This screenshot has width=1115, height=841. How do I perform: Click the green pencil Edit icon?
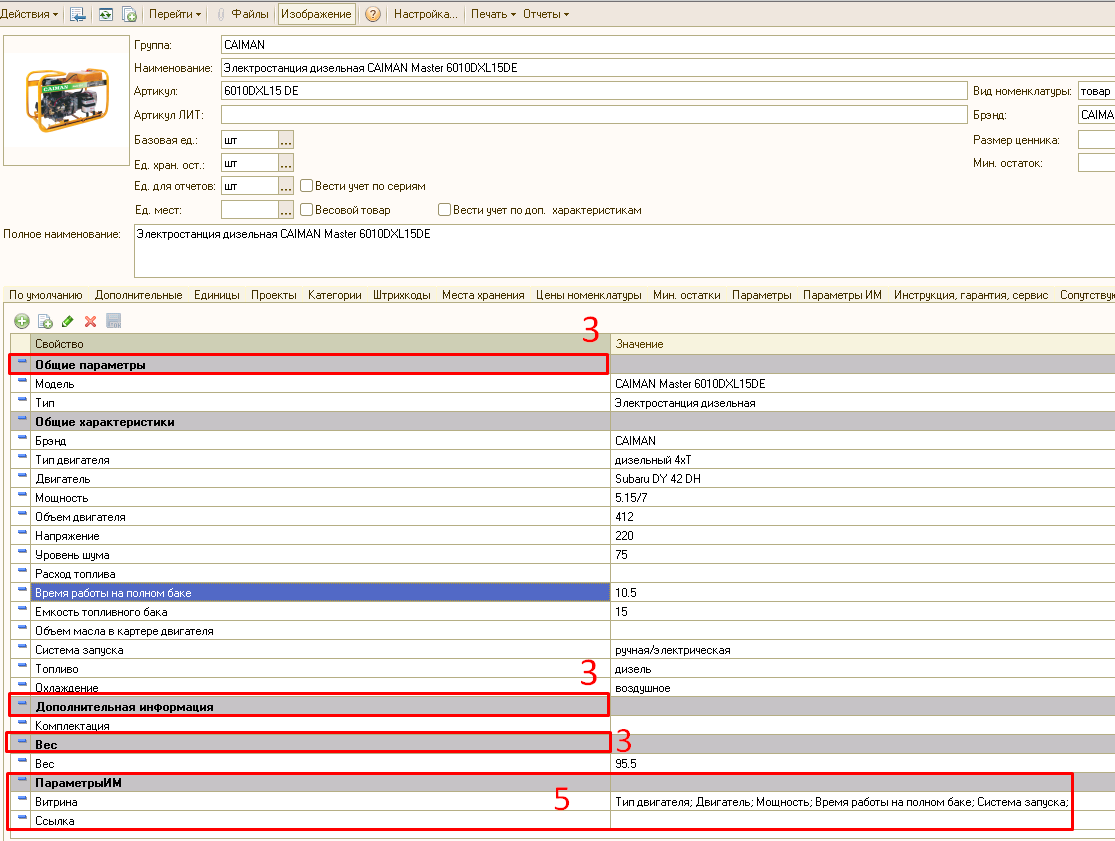[68, 321]
